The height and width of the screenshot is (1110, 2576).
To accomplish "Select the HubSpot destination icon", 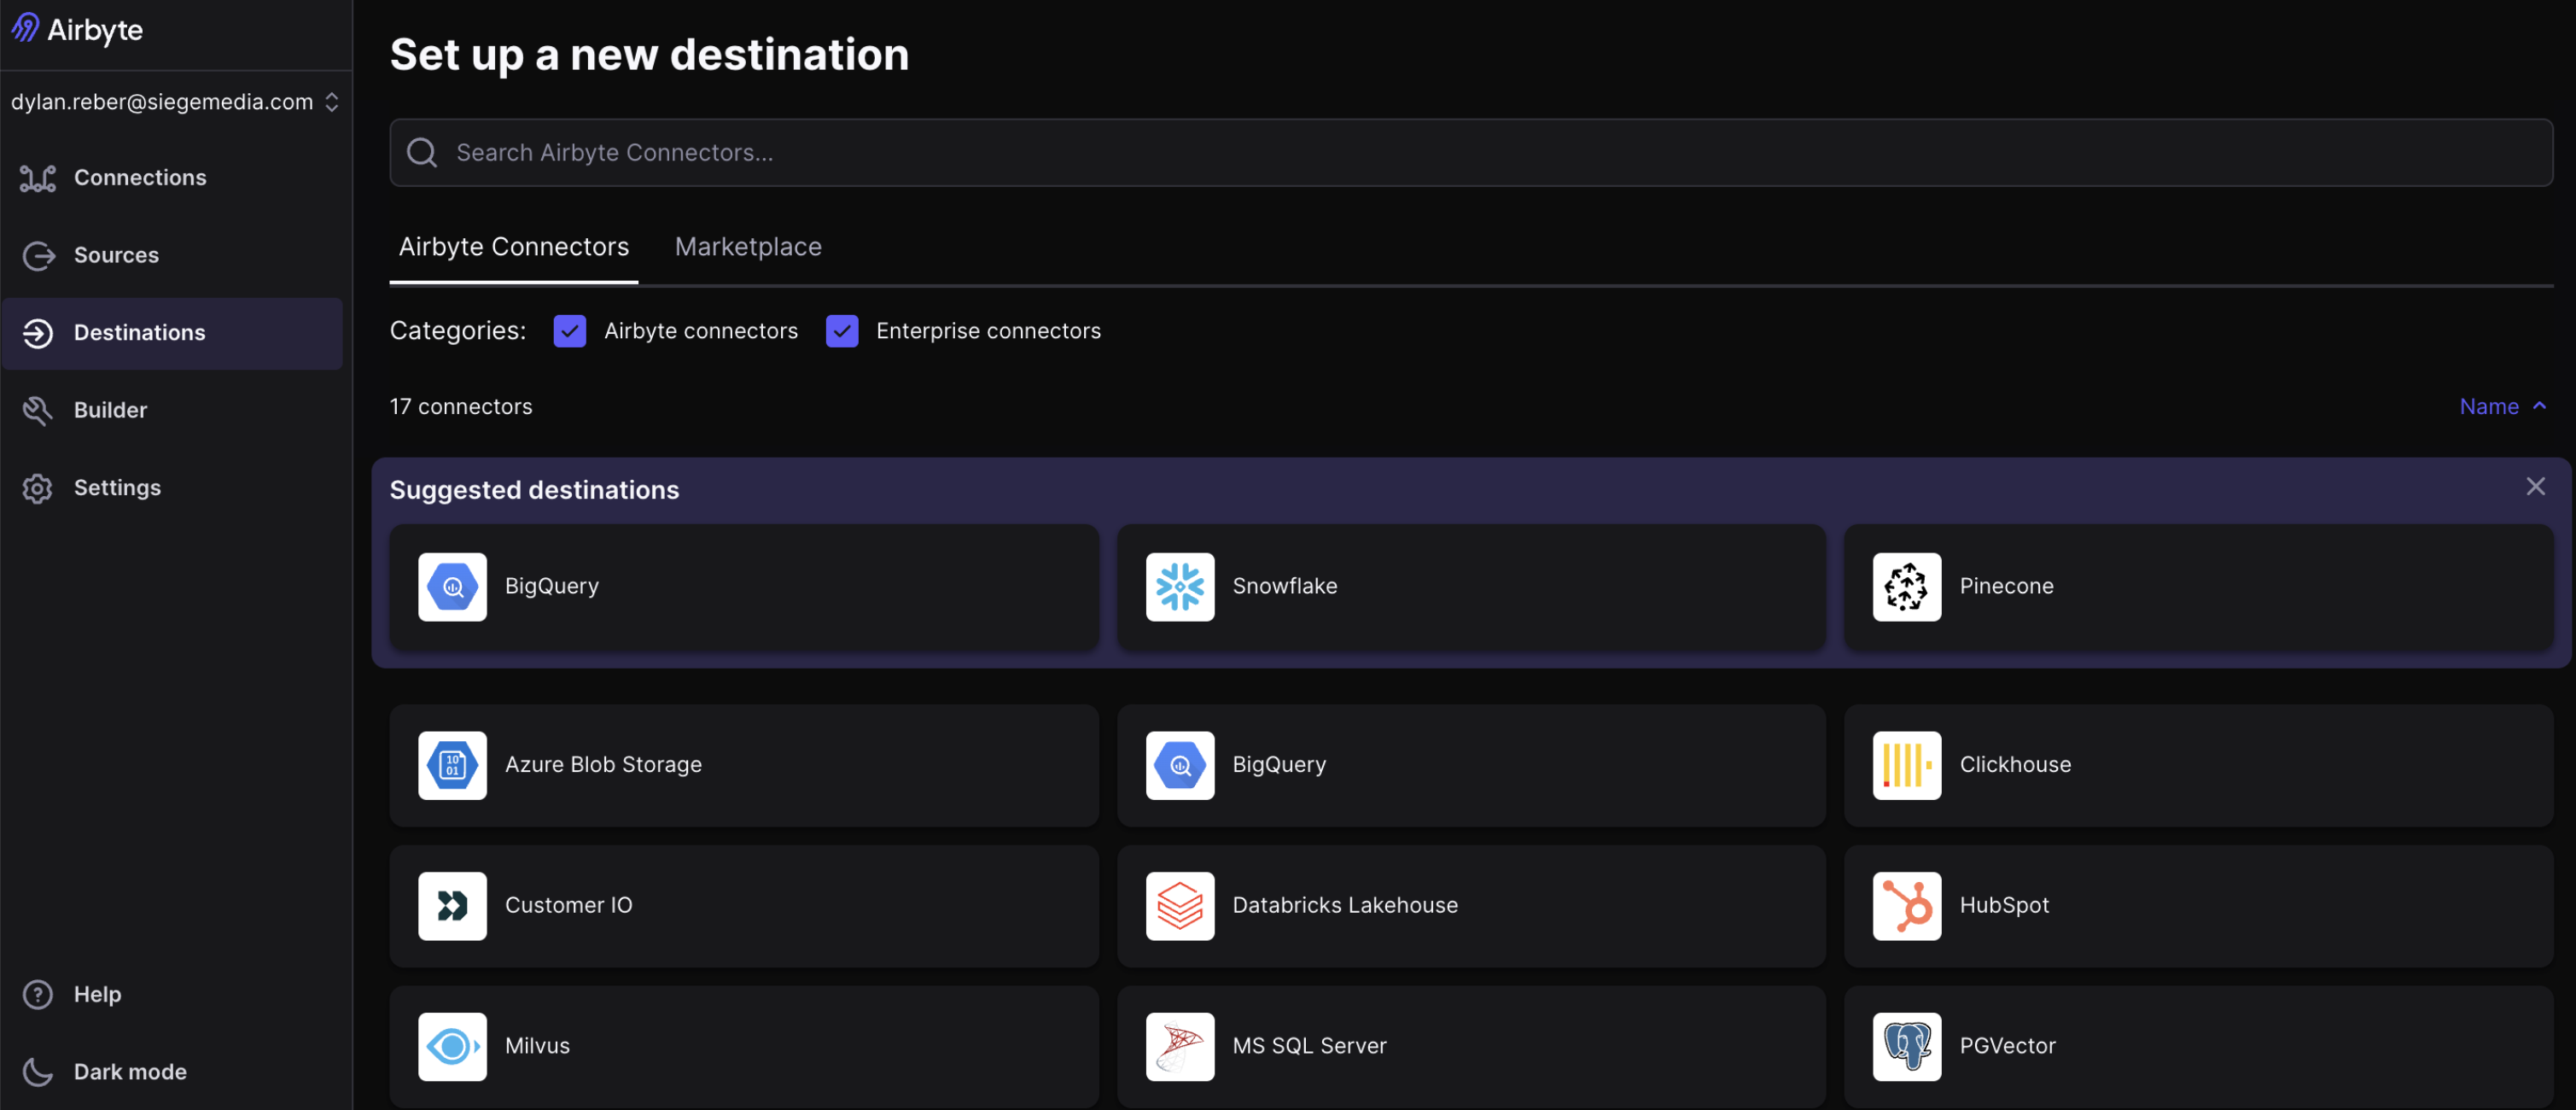I will 1906,906.
